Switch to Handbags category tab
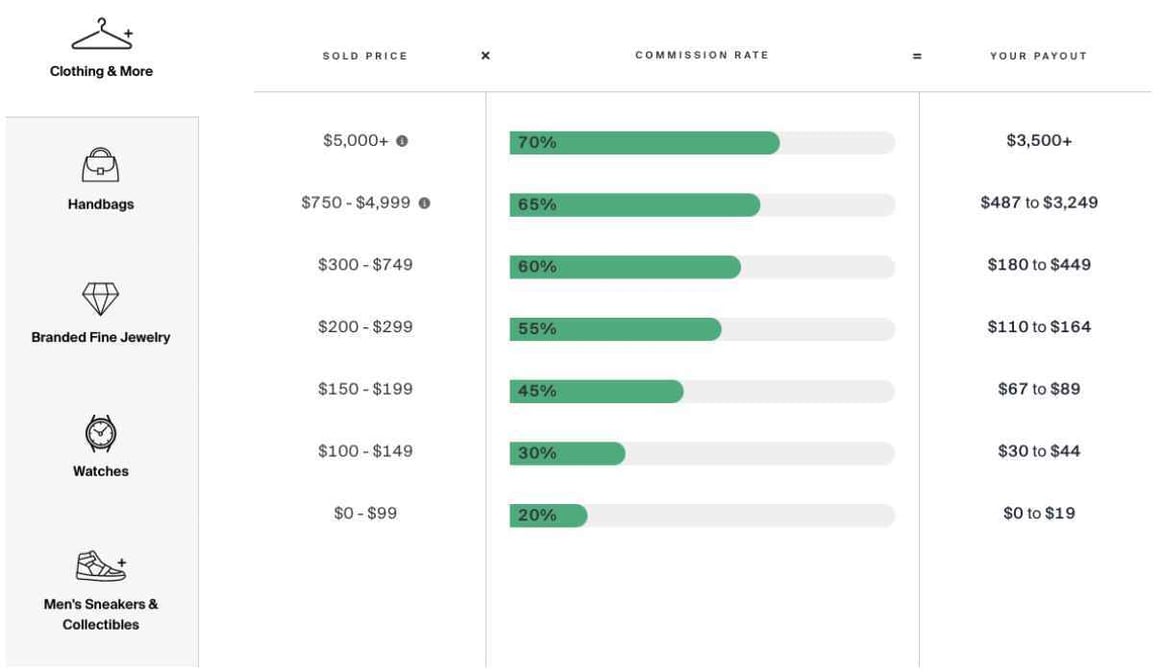 (x=100, y=204)
